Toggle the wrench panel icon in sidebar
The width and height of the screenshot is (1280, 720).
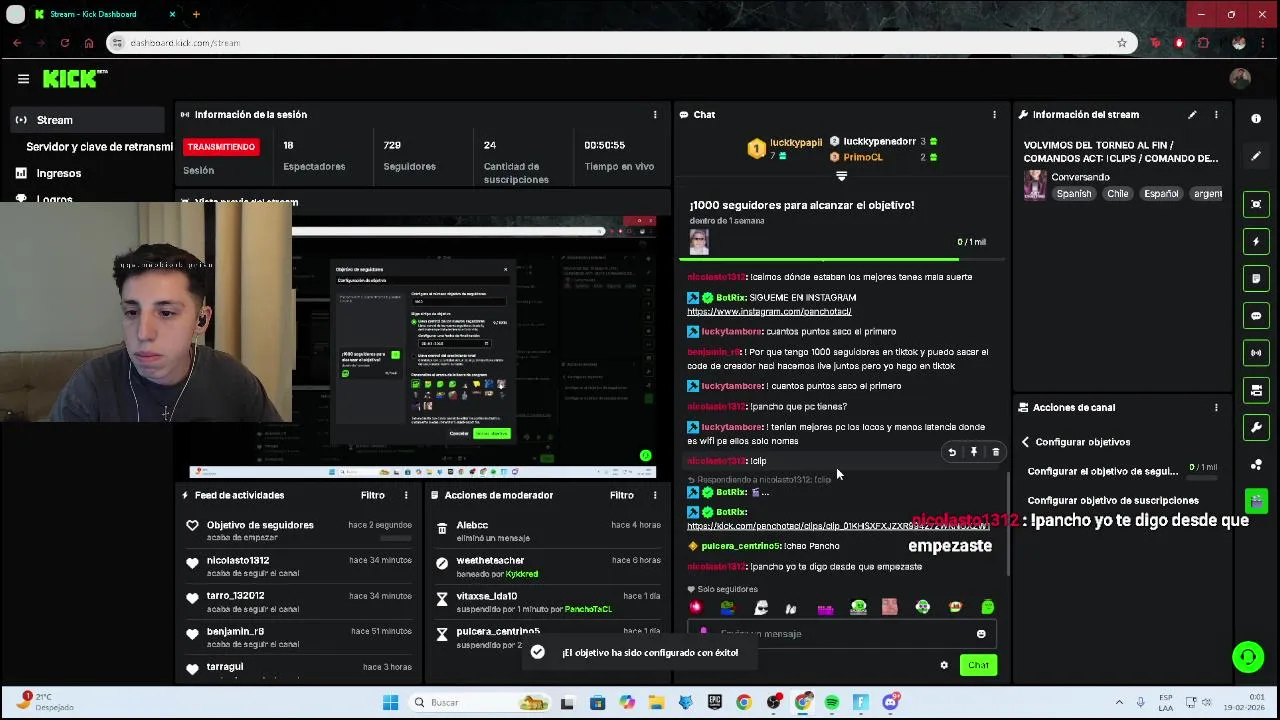click(x=1256, y=427)
